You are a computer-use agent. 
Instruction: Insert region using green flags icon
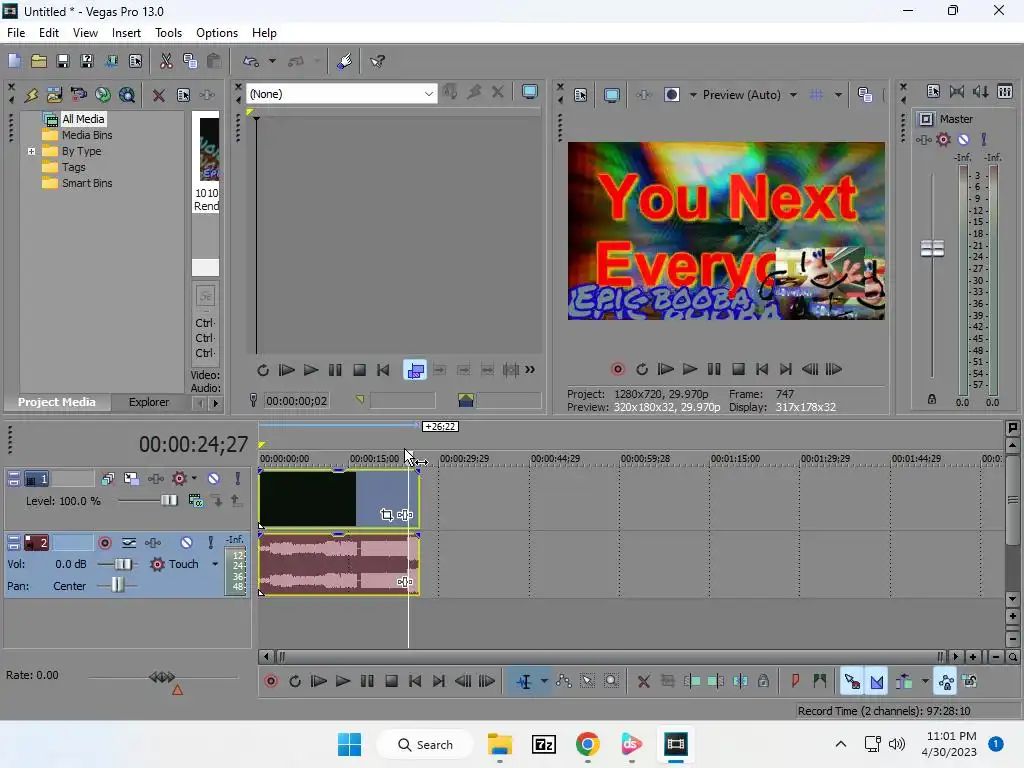tap(820, 681)
